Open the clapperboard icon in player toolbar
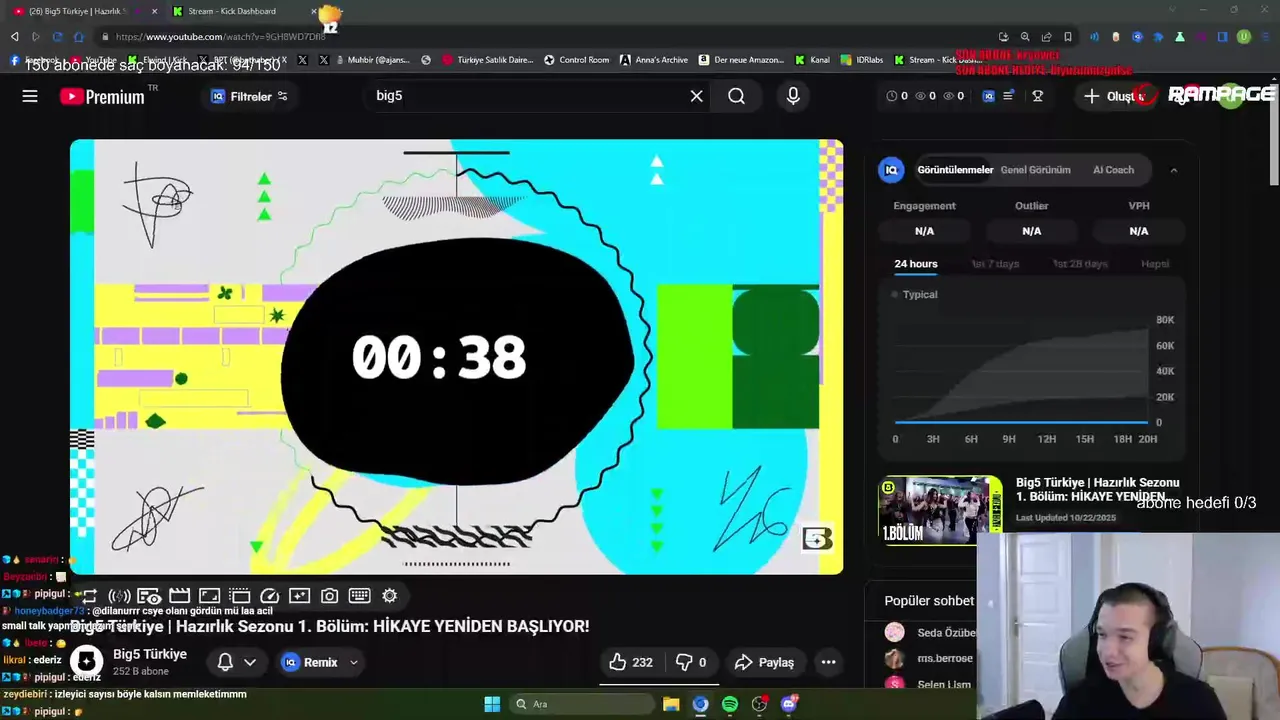Viewport: 1280px width, 720px height. click(180, 596)
